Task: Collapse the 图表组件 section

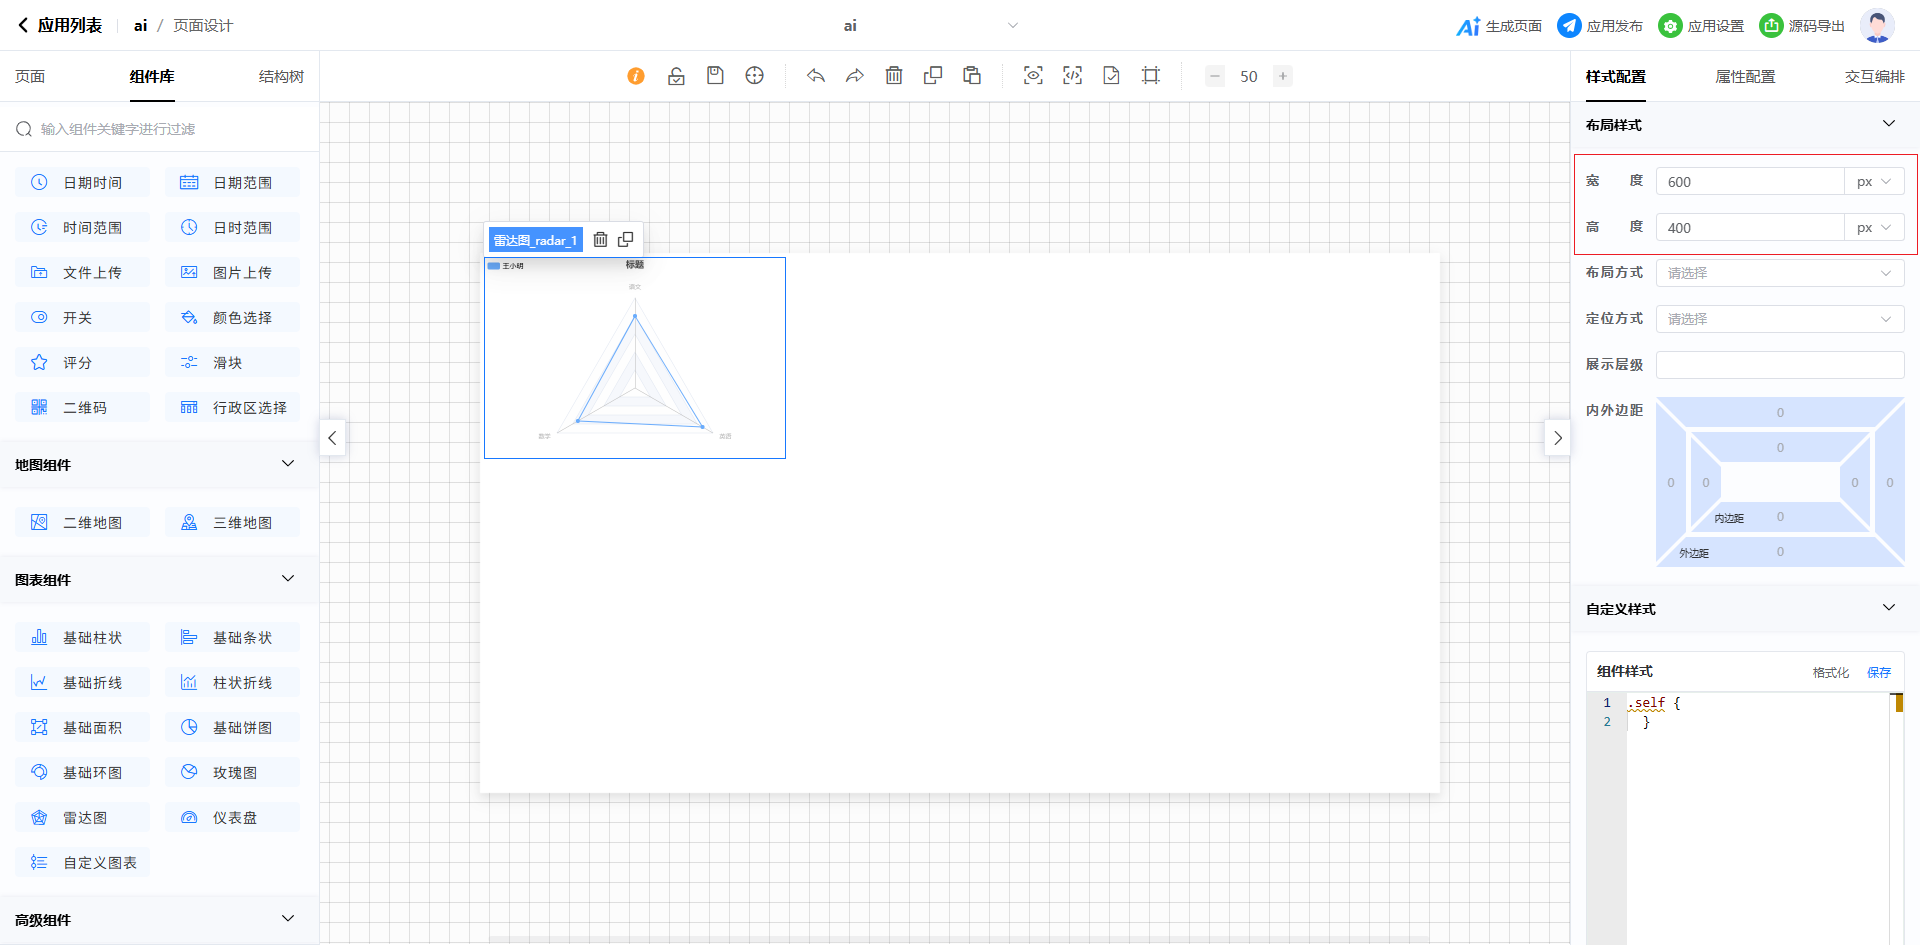Action: [288, 579]
